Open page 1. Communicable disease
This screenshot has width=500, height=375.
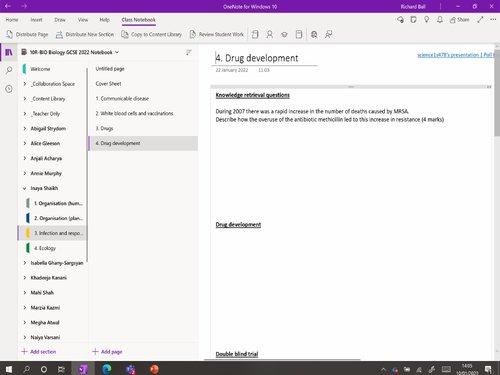(x=143, y=99)
